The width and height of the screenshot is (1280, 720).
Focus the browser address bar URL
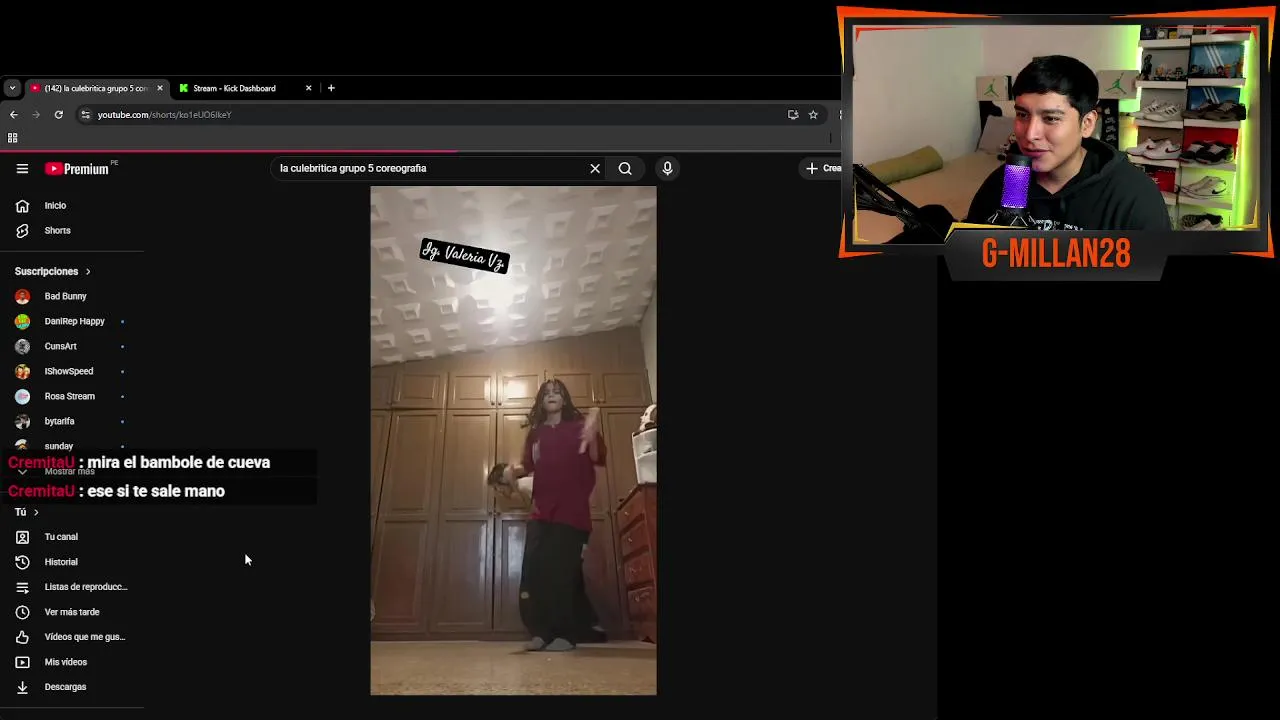(164, 115)
